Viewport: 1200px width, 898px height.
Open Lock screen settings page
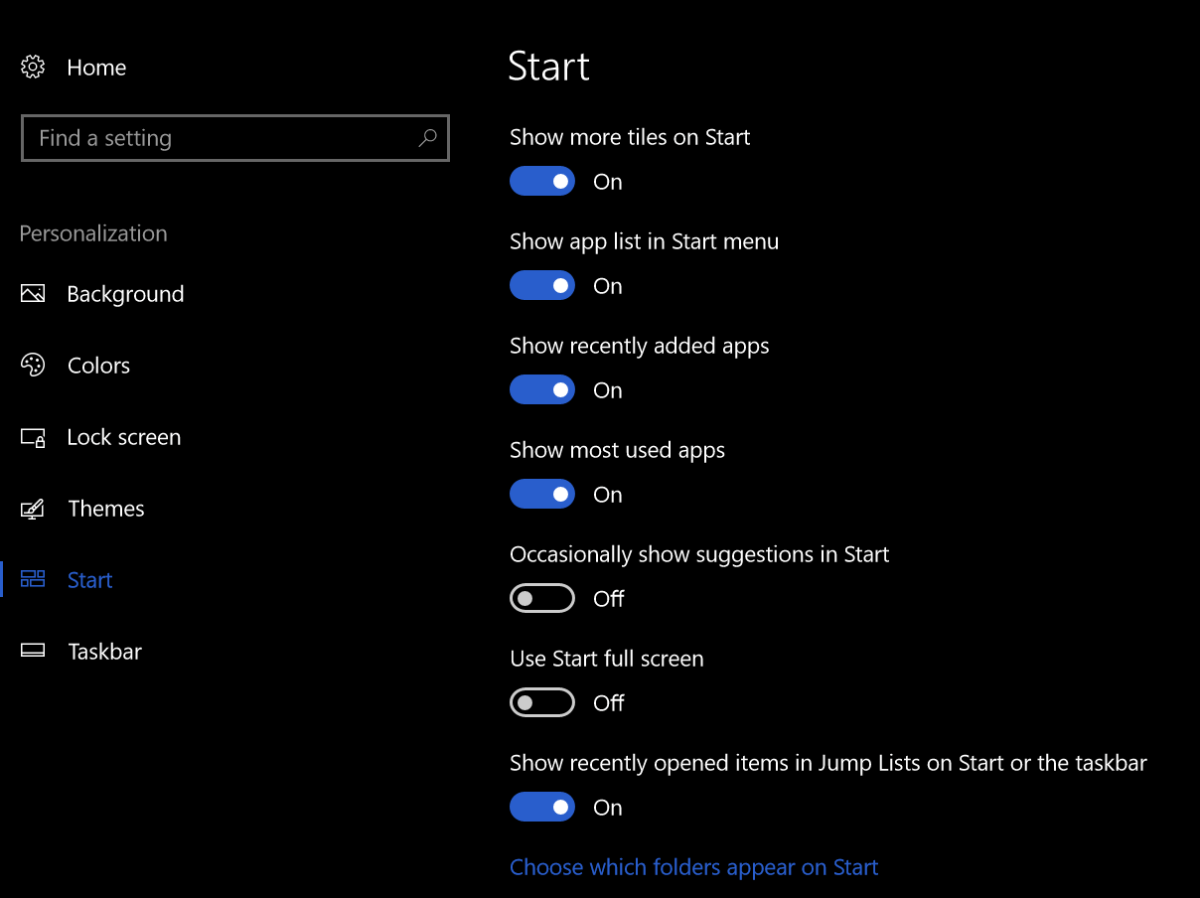tap(124, 437)
